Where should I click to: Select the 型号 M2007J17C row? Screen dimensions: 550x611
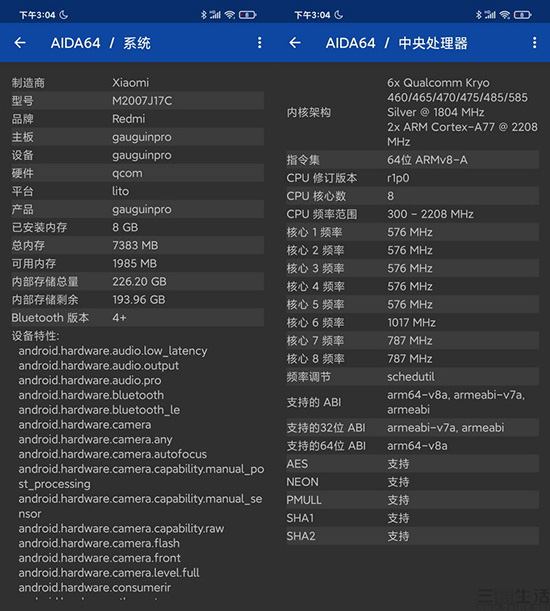(137, 101)
